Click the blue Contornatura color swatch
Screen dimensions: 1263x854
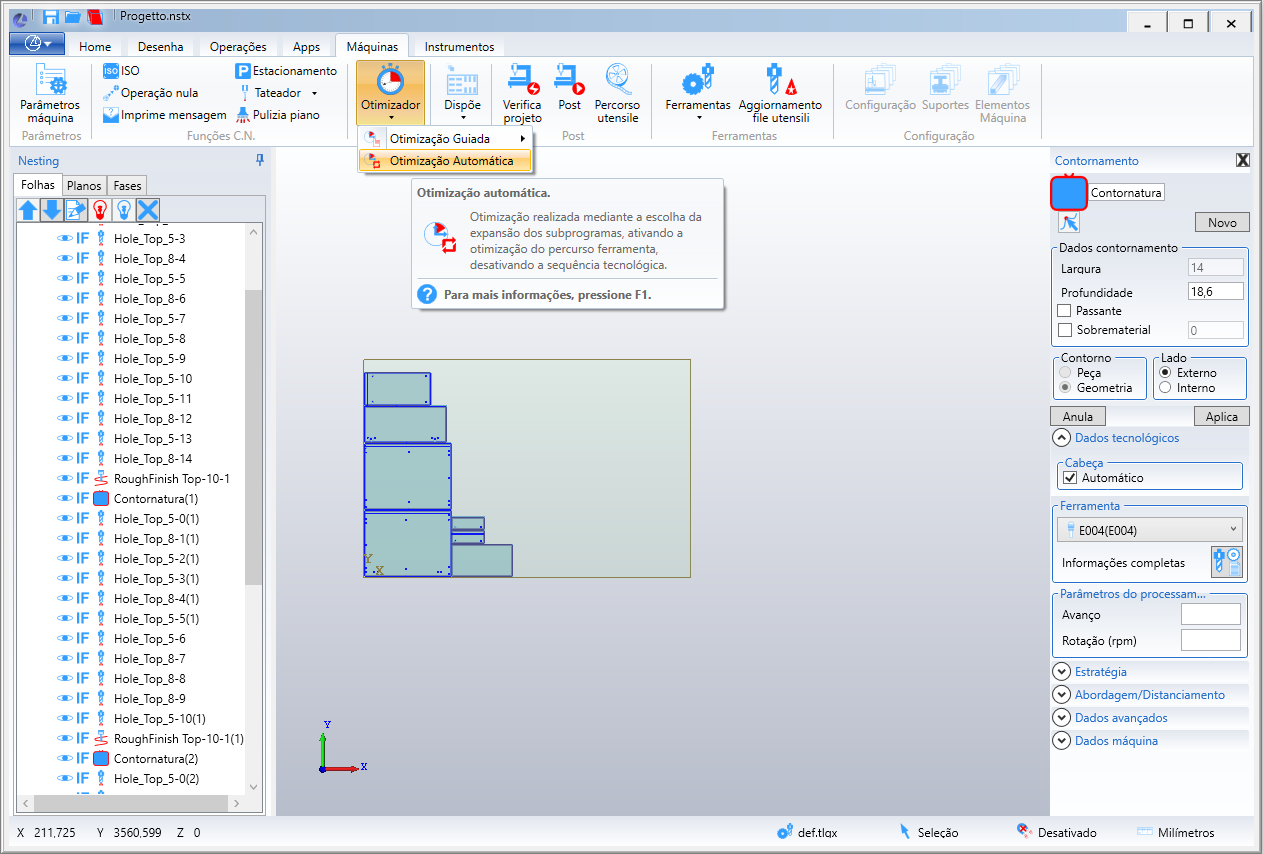[x=1069, y=193]
